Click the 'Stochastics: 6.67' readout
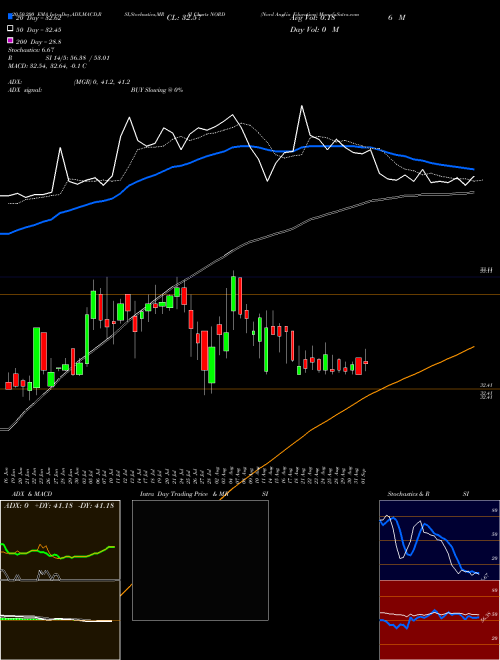 tap(31, 50)
